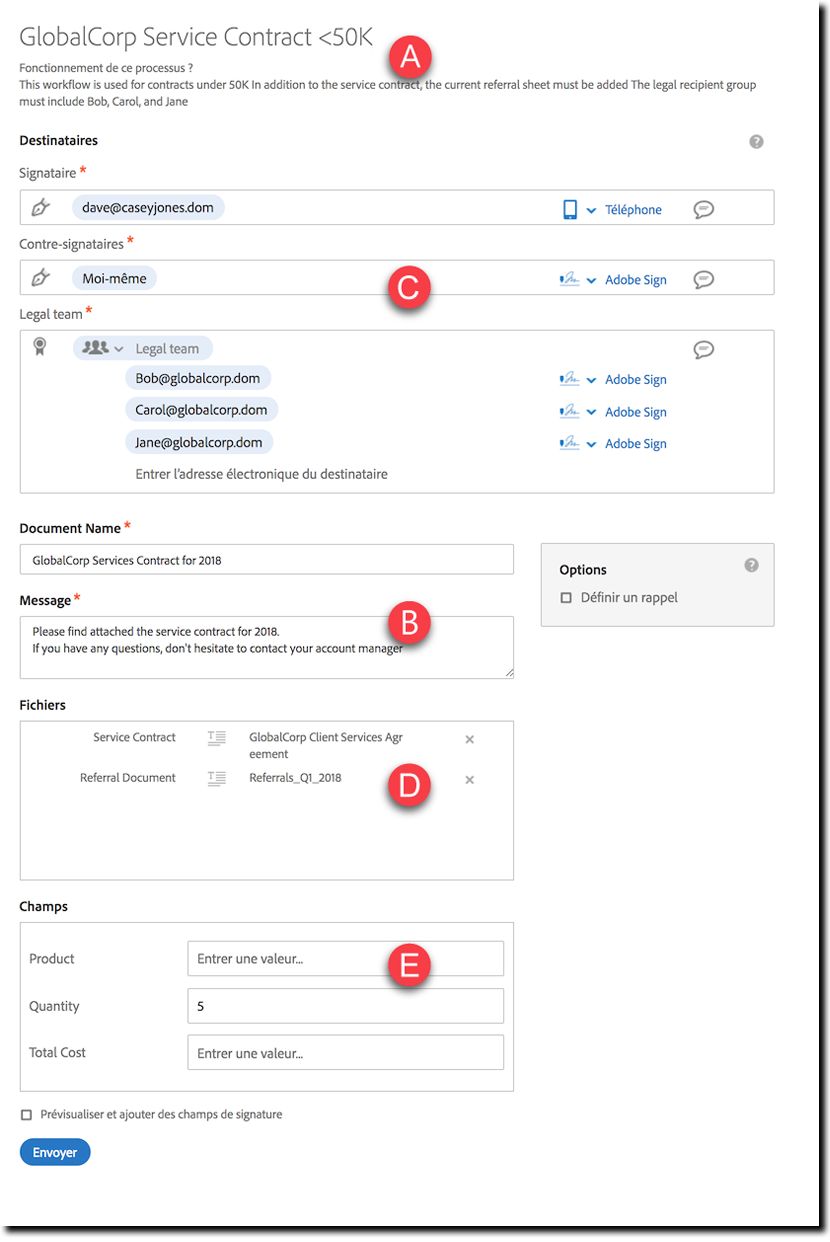Open the private message bubble for Signataire
Image resolution: width=830 pixels, height=1242 pixels.
[x=704, y=210]
